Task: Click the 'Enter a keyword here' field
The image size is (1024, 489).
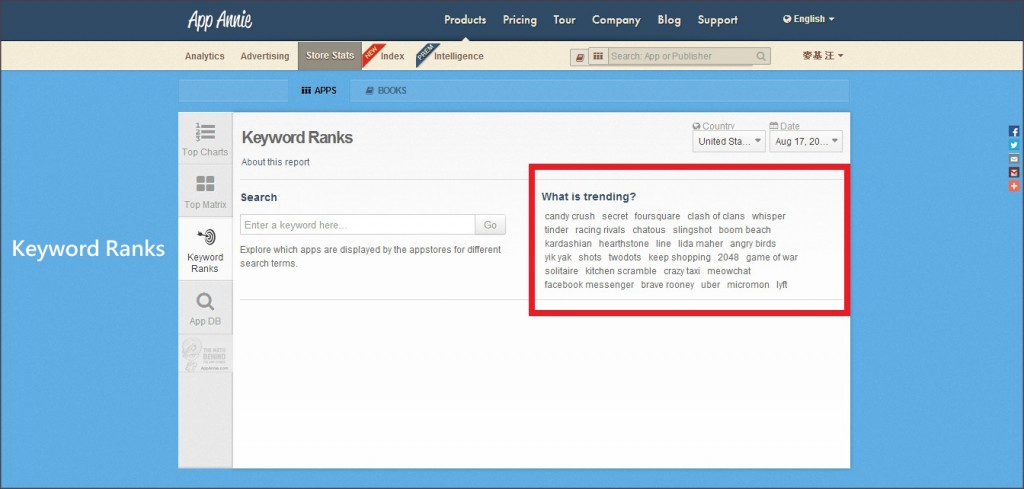Action: click(357, 225)
